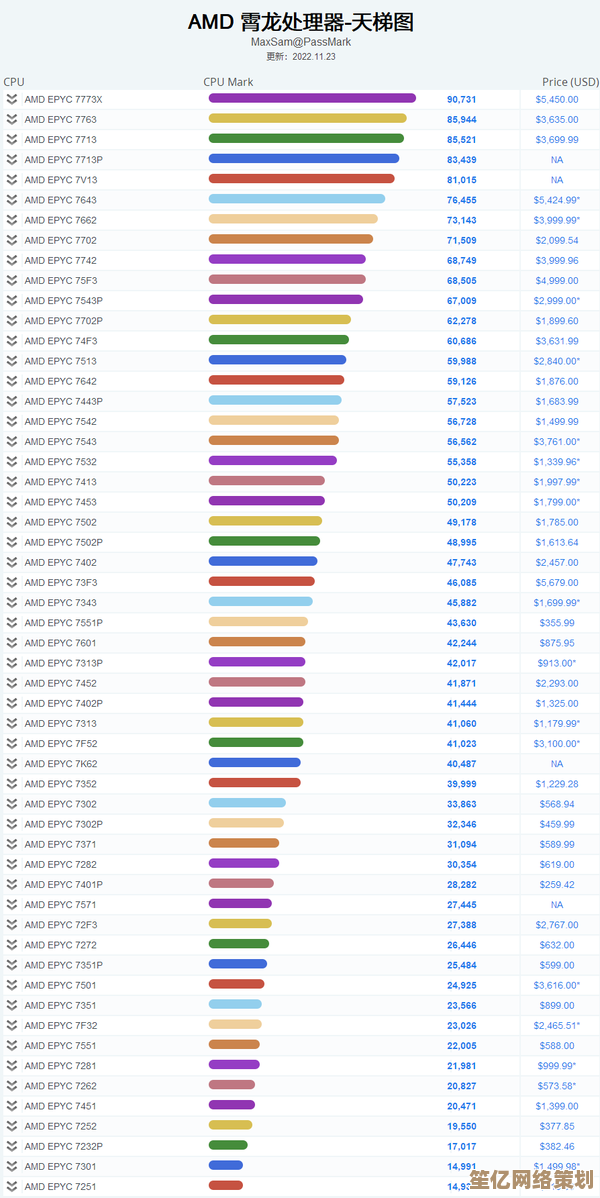
Task: Click the $377.85 price link
Action: pyautogui.click(x=556, y=1125)
